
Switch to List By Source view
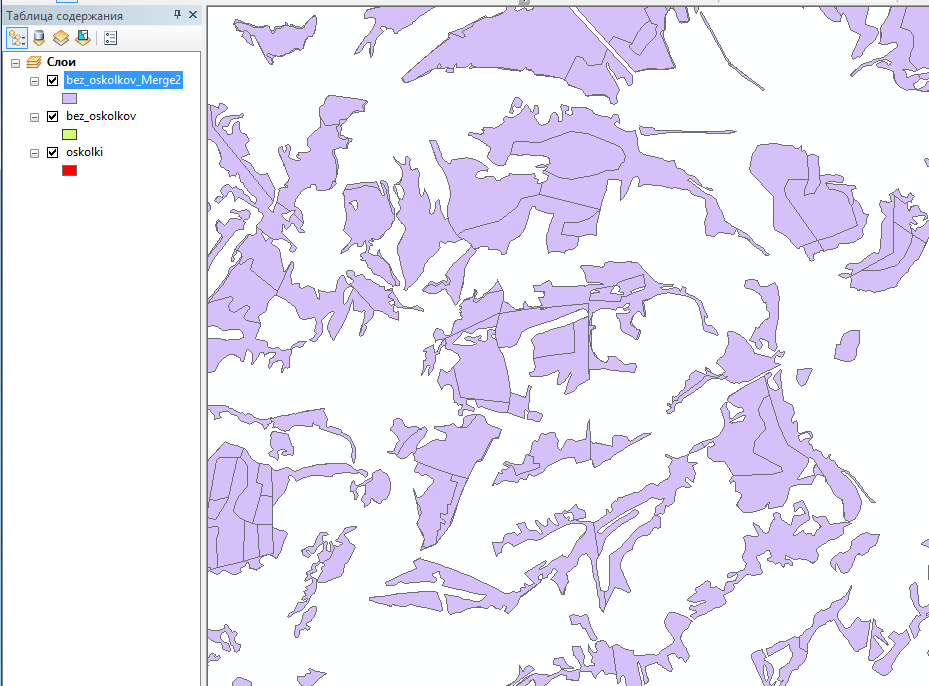pyautogui.click(x=39, y=39)
